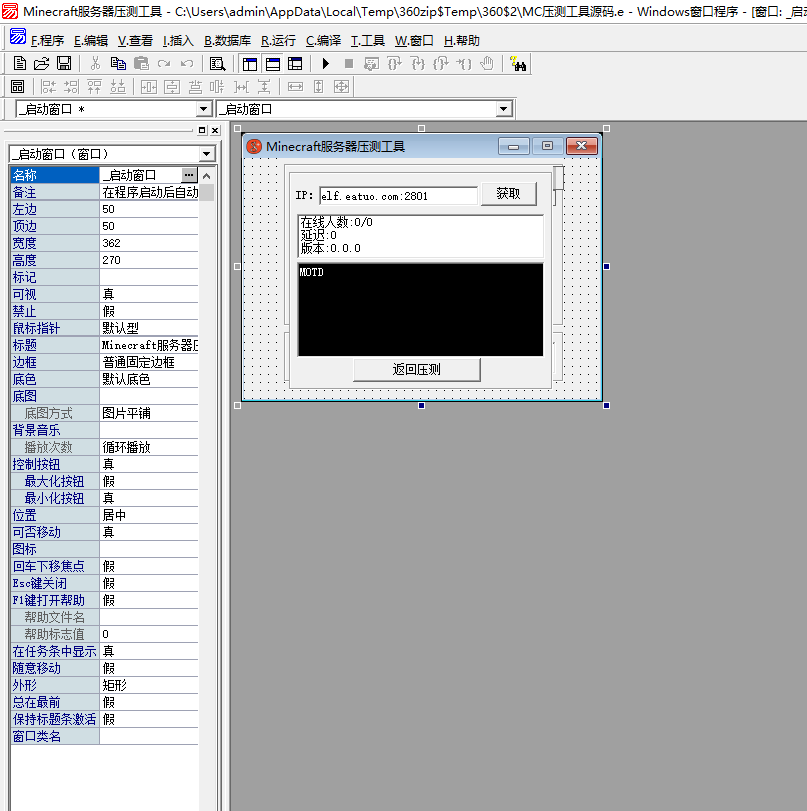Open the _启动窗口（窗口） object selector dropdown
Image resolution: width=807 pixels, height=811 pixels.
pyautogui.click(x=206, y=154)
